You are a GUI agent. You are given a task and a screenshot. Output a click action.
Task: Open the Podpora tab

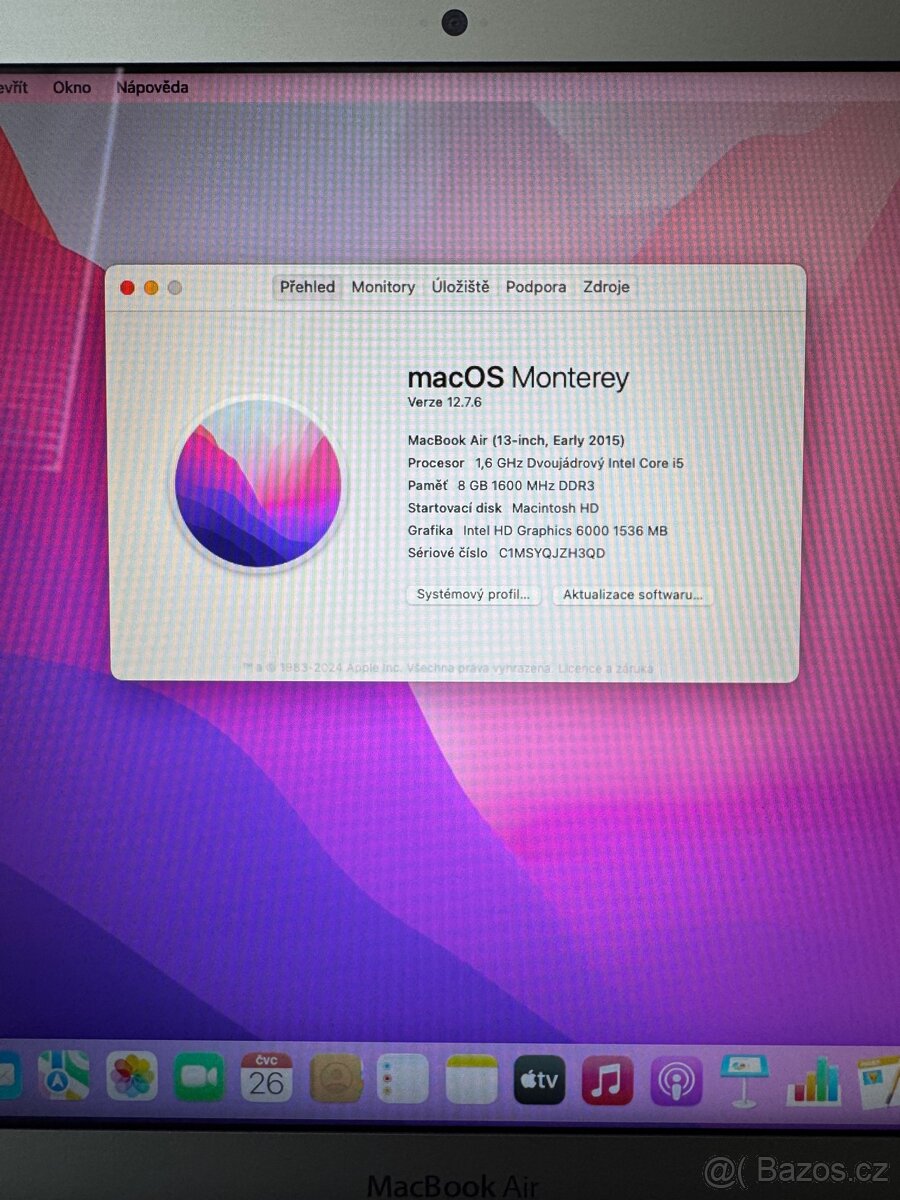(x=536, y=287)
